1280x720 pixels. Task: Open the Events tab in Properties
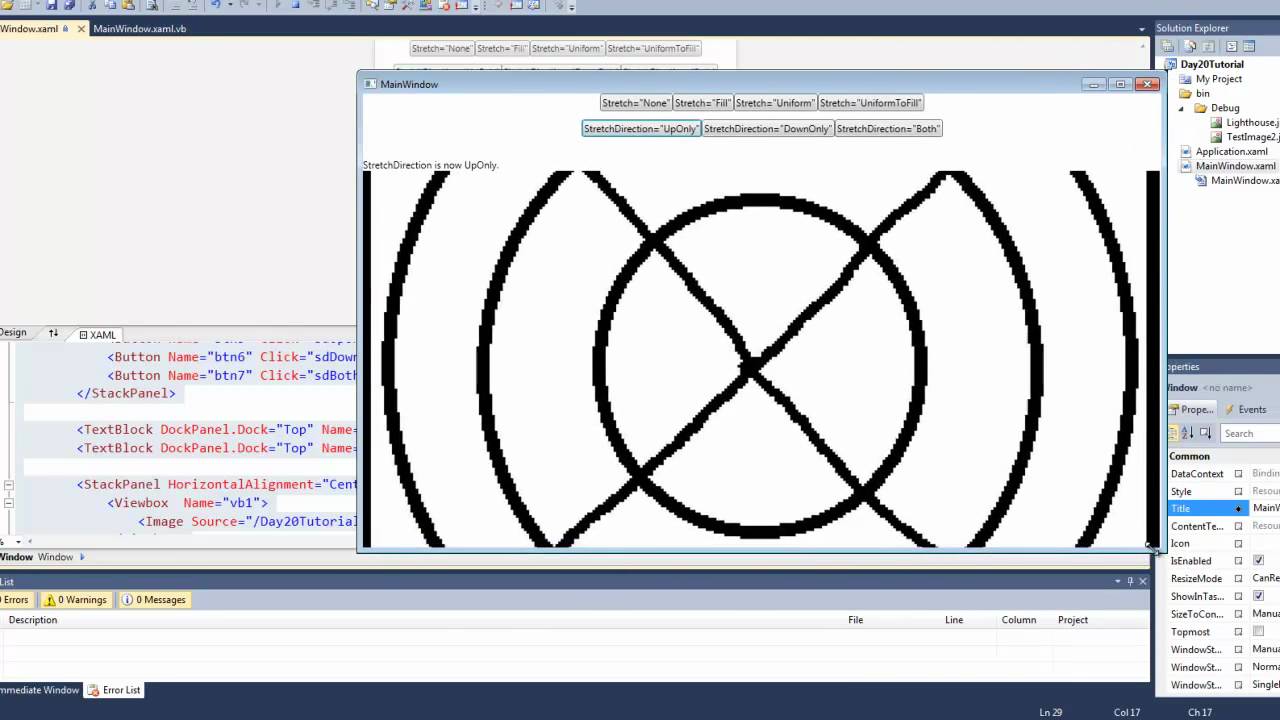click(x=1245, y=409)
